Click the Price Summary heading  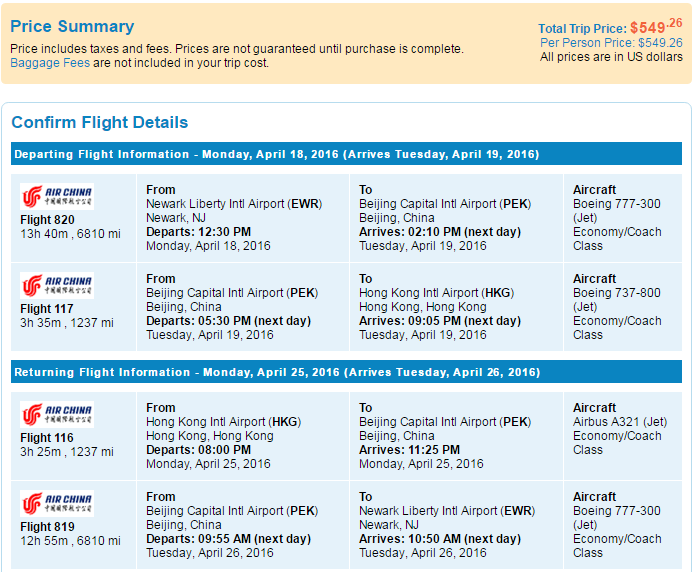[72, 27]
